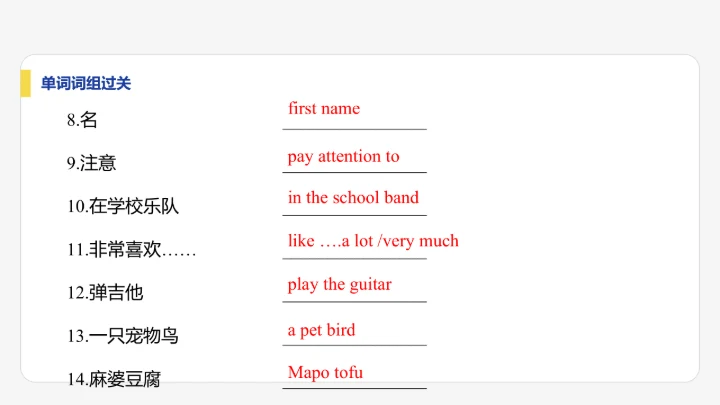
Task: Click the blank line under "first name"
Action: (x=355, y=129)
